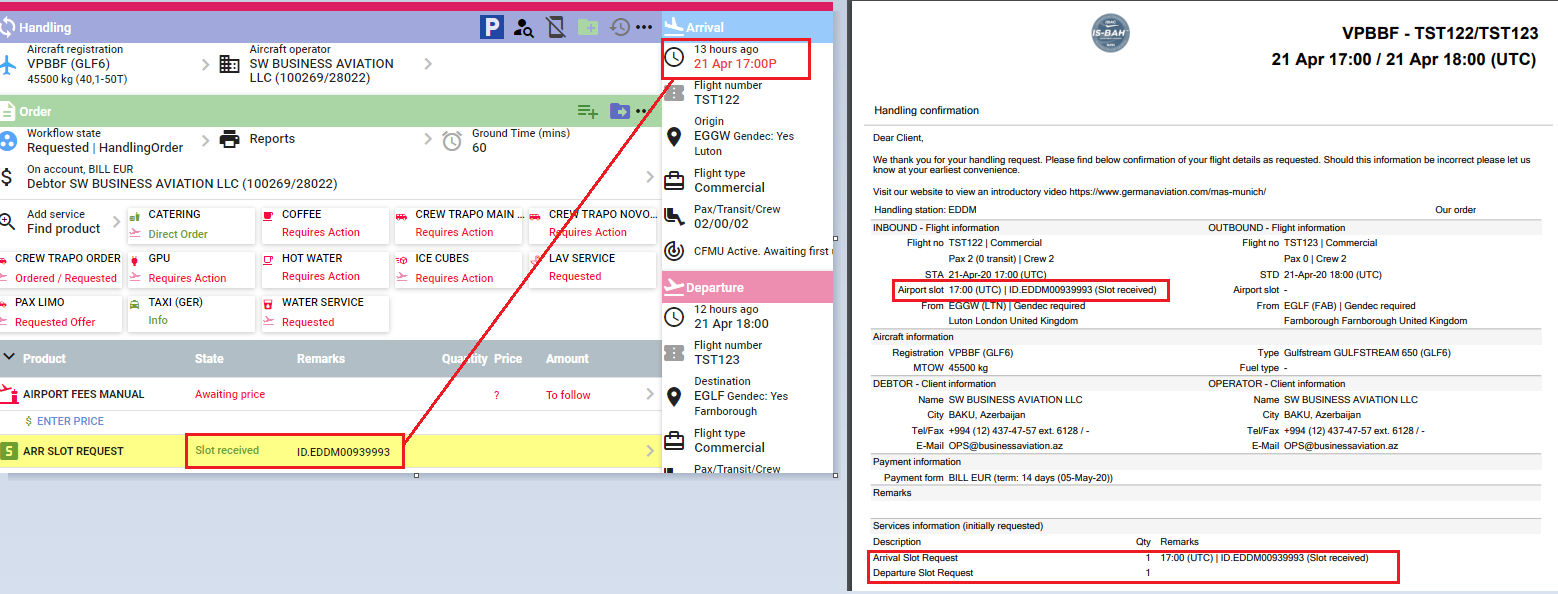Click the green S slot request icon
Screen dimensions: 1558x594
9,451
